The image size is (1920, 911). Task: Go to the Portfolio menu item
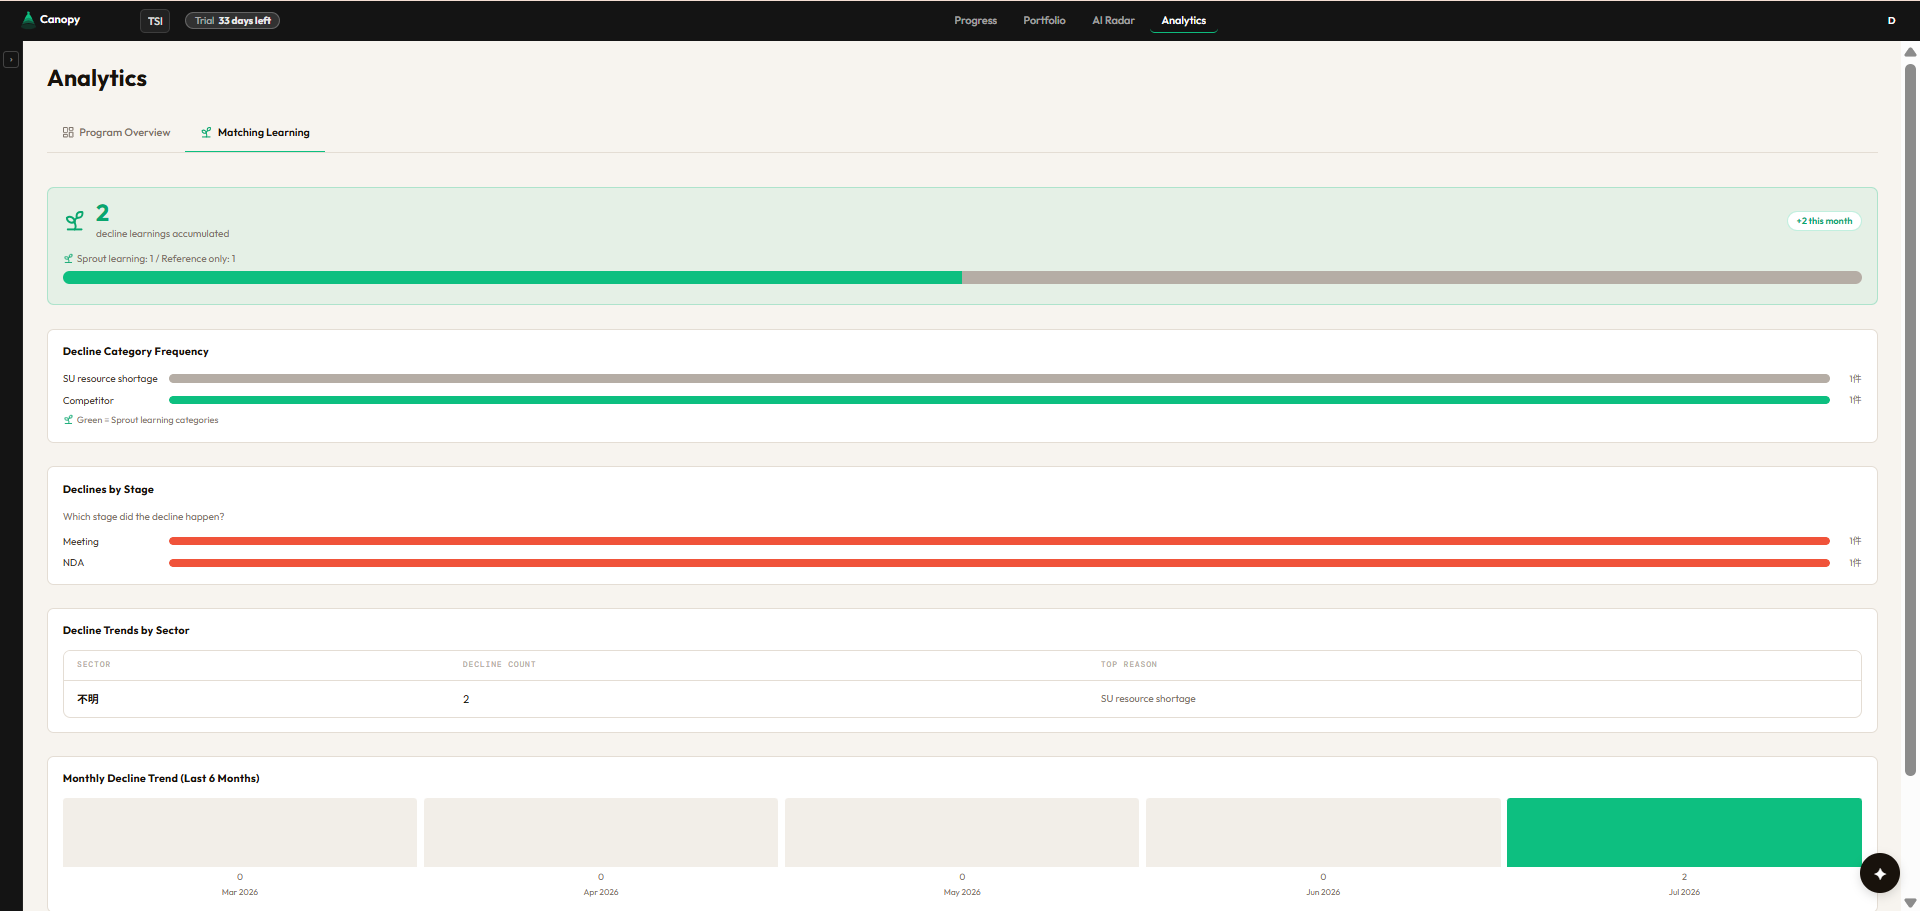coord(1044,21)
